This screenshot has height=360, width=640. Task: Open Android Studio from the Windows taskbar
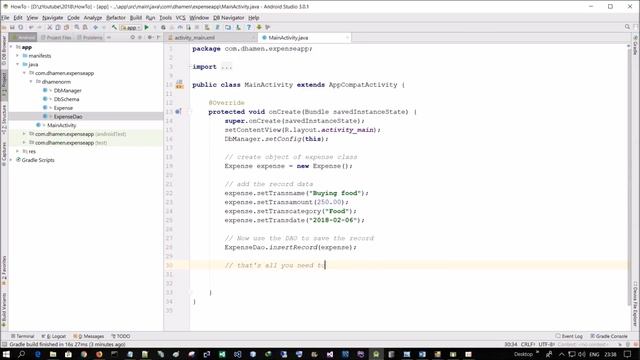pos(376,354)
